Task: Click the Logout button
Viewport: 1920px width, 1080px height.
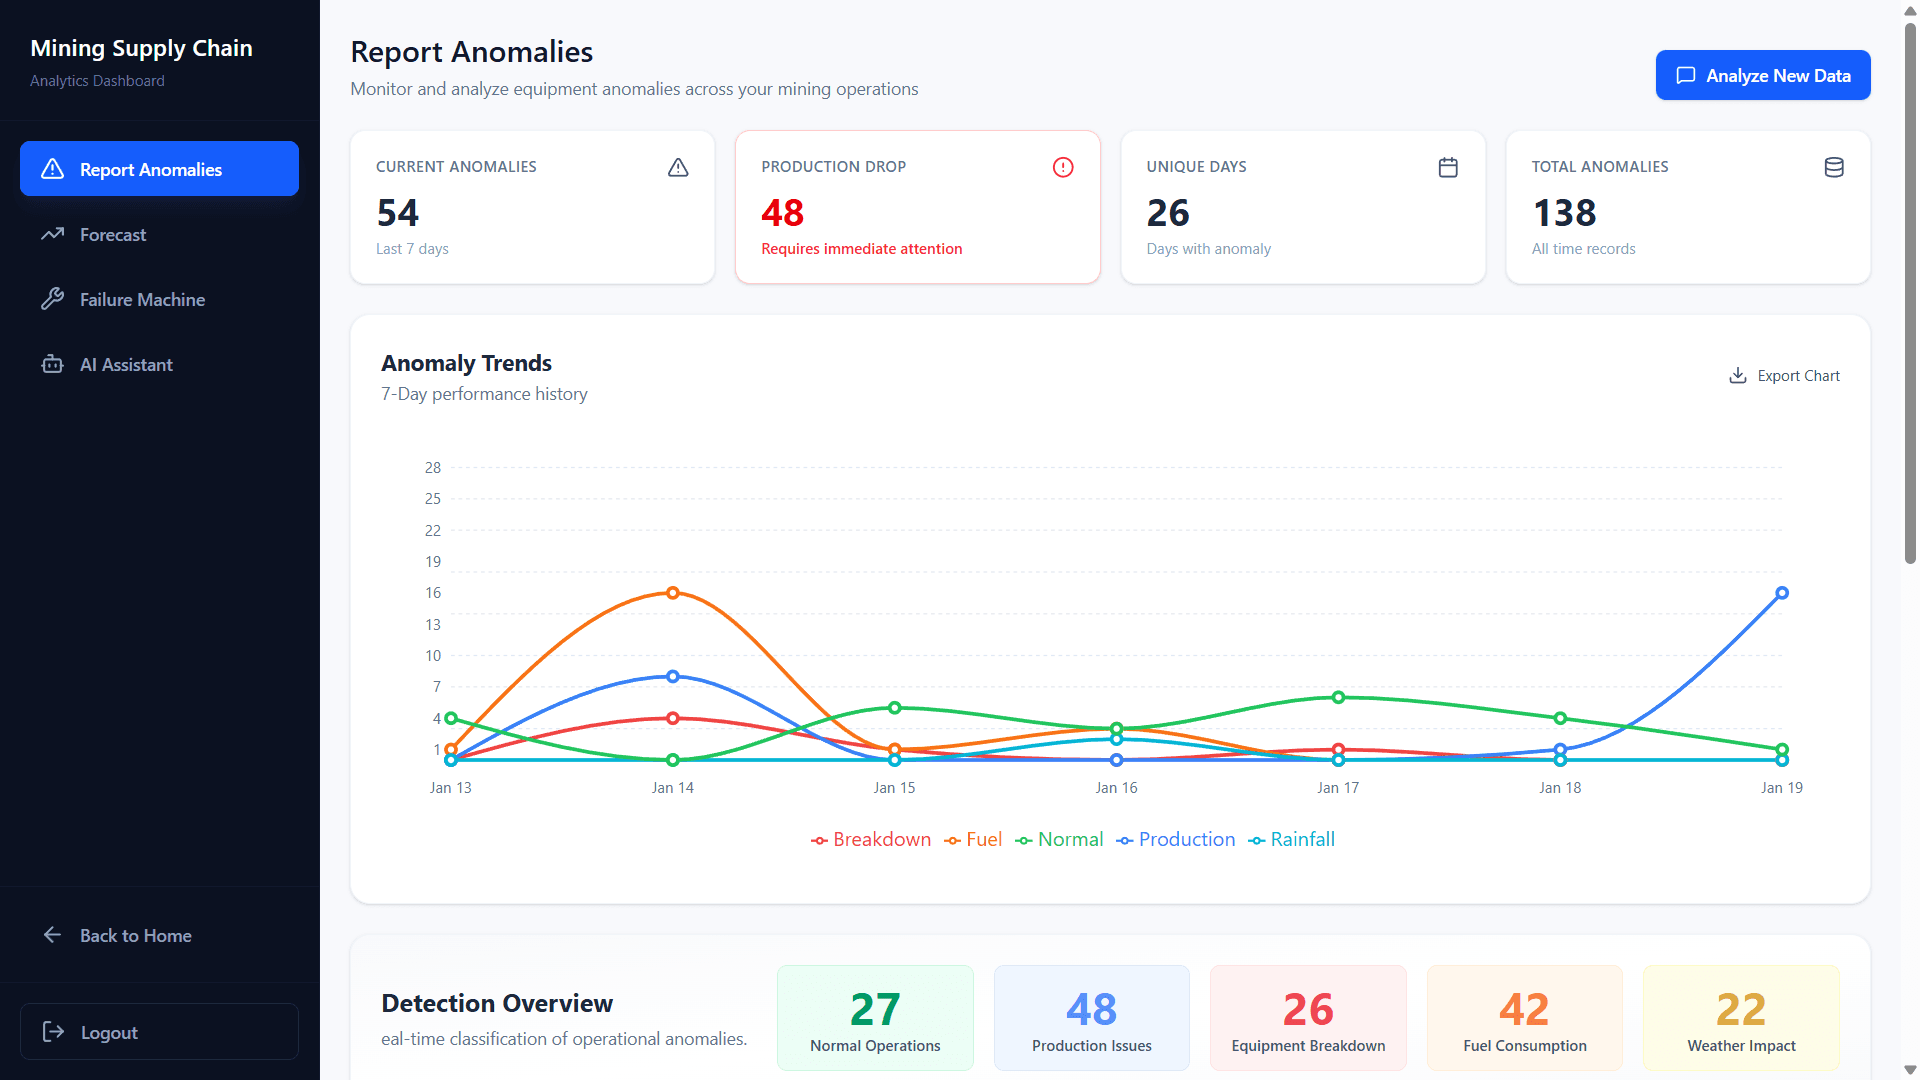Action: (159, 1031)
